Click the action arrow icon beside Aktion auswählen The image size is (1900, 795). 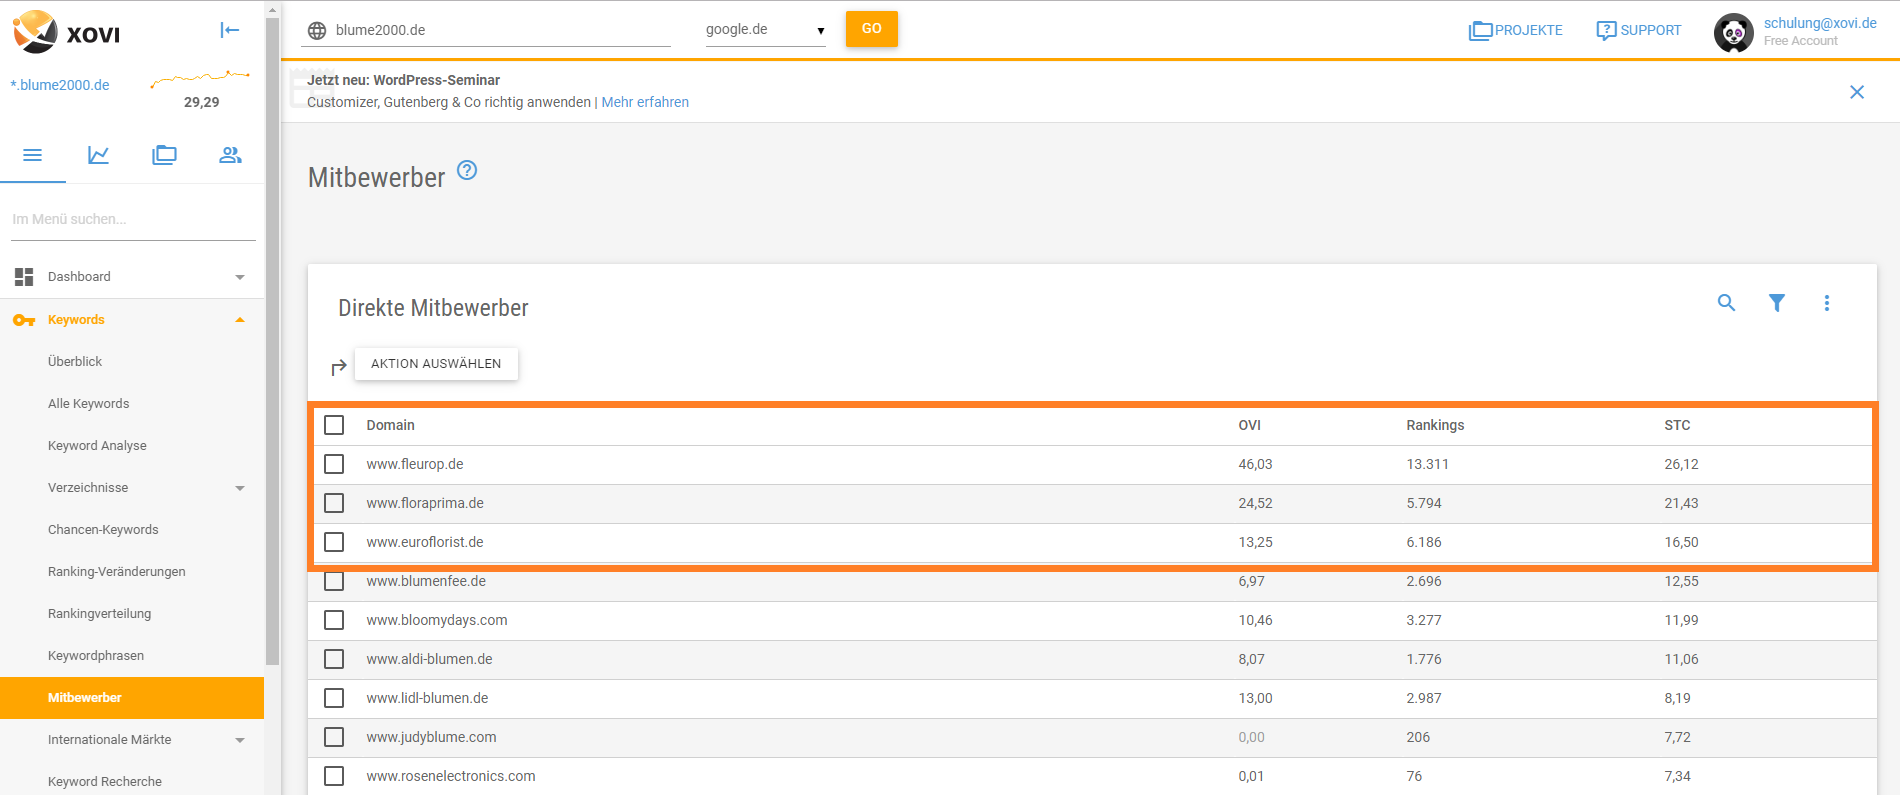(339, 367)
